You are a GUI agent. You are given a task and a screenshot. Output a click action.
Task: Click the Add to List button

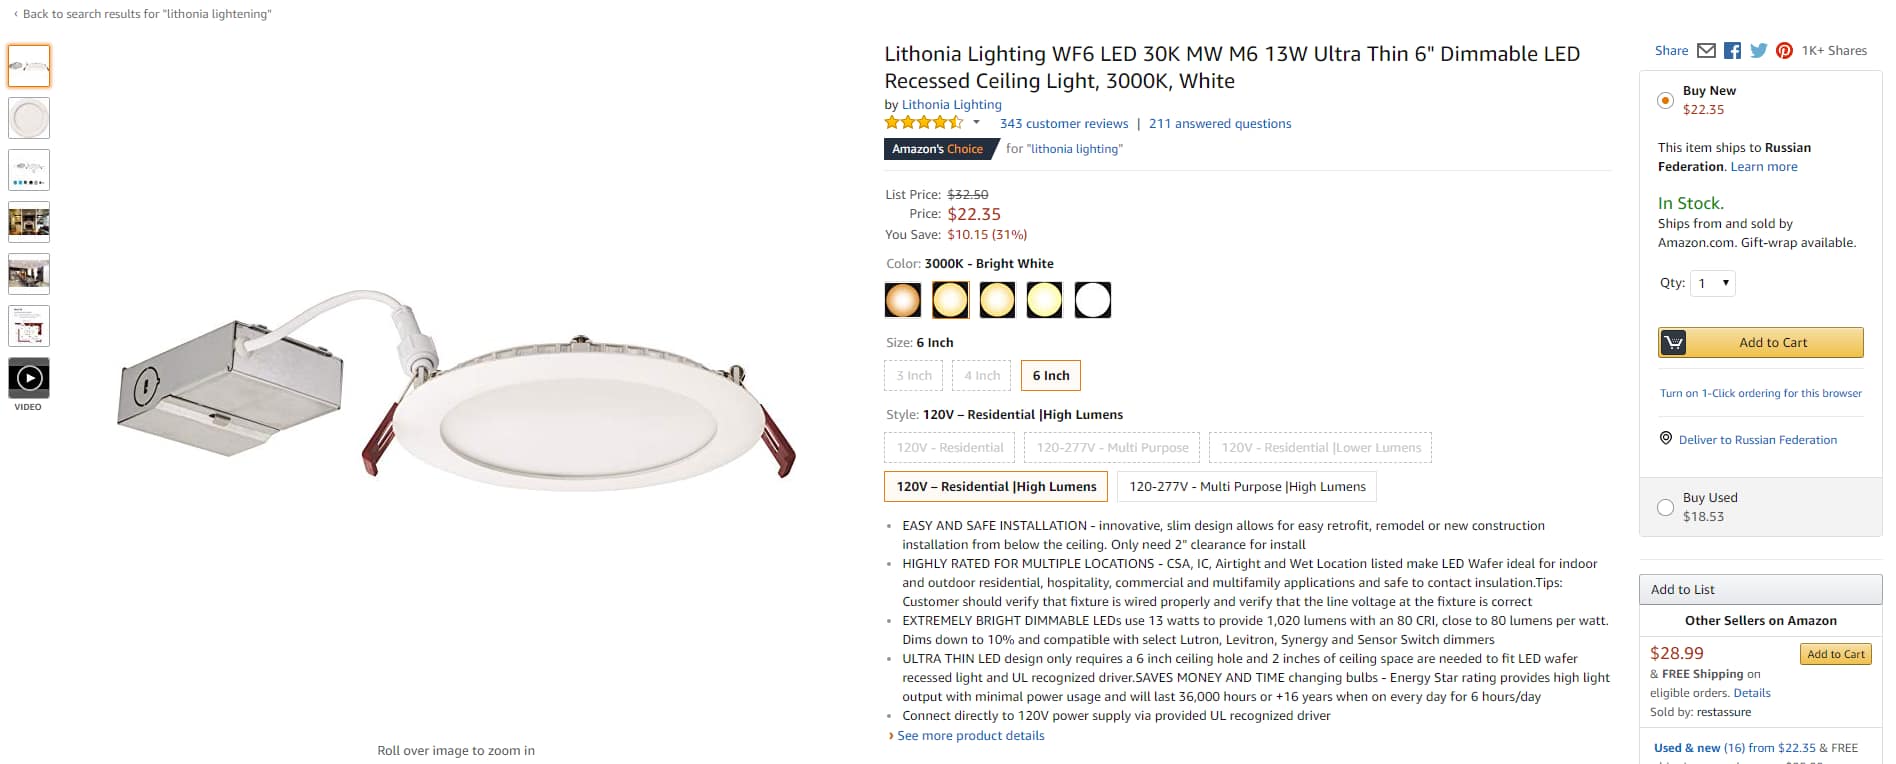point(1760,590)
